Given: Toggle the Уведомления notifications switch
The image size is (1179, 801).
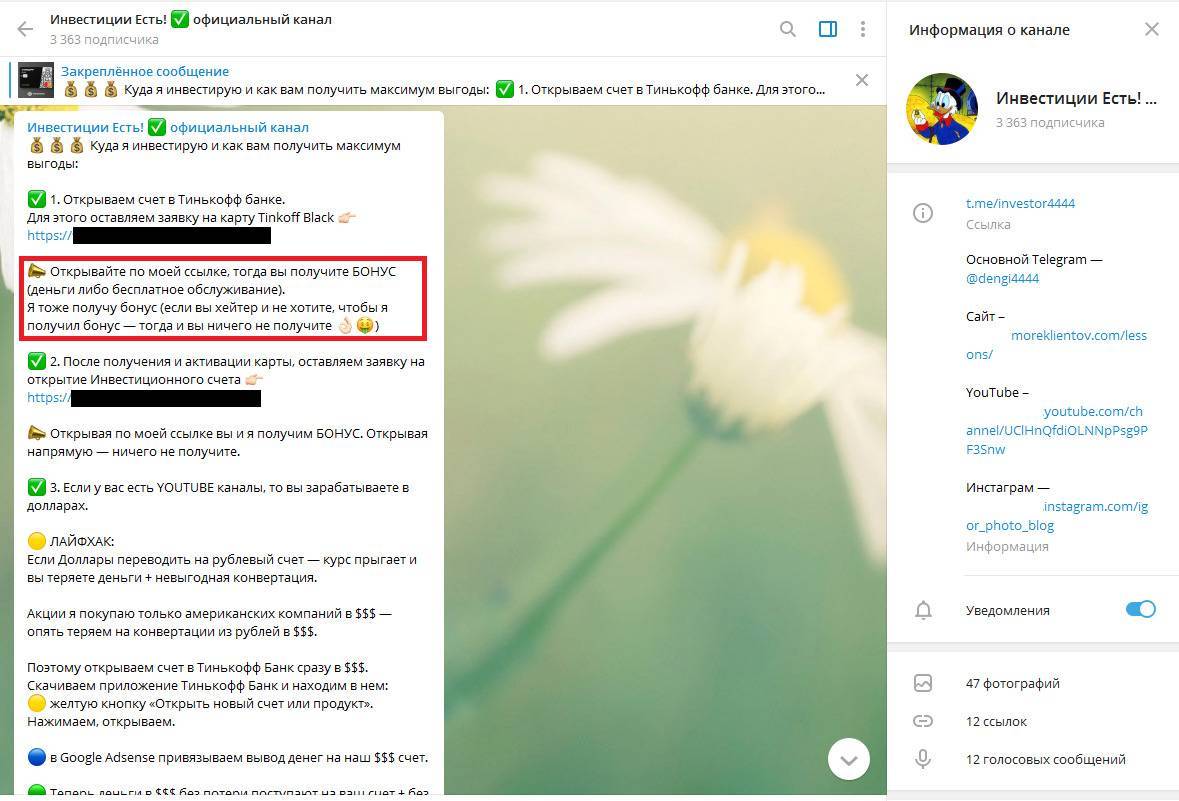Looking at the screenshot, I should pos(1140,609).
